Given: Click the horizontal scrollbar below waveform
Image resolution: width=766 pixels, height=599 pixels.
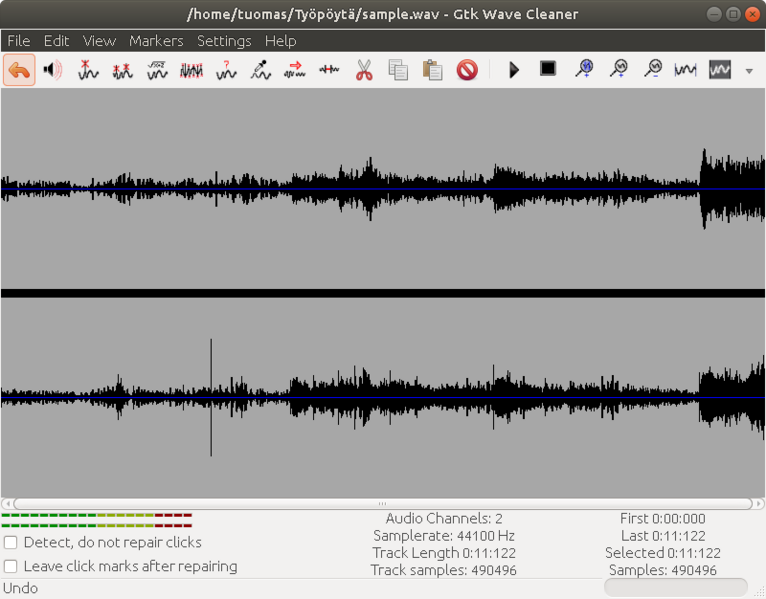Looking at the screenshot, I should point(382,504).
